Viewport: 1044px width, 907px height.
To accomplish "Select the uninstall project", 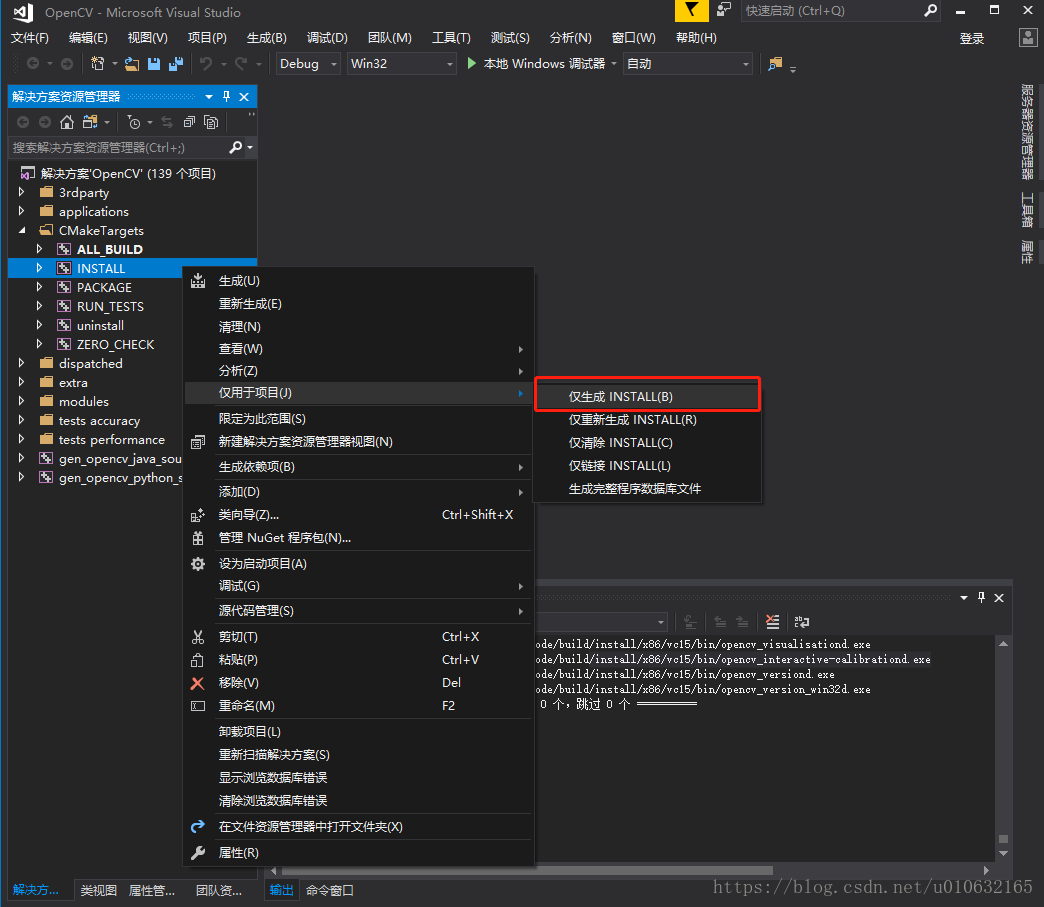I will (x=100, y=325).
